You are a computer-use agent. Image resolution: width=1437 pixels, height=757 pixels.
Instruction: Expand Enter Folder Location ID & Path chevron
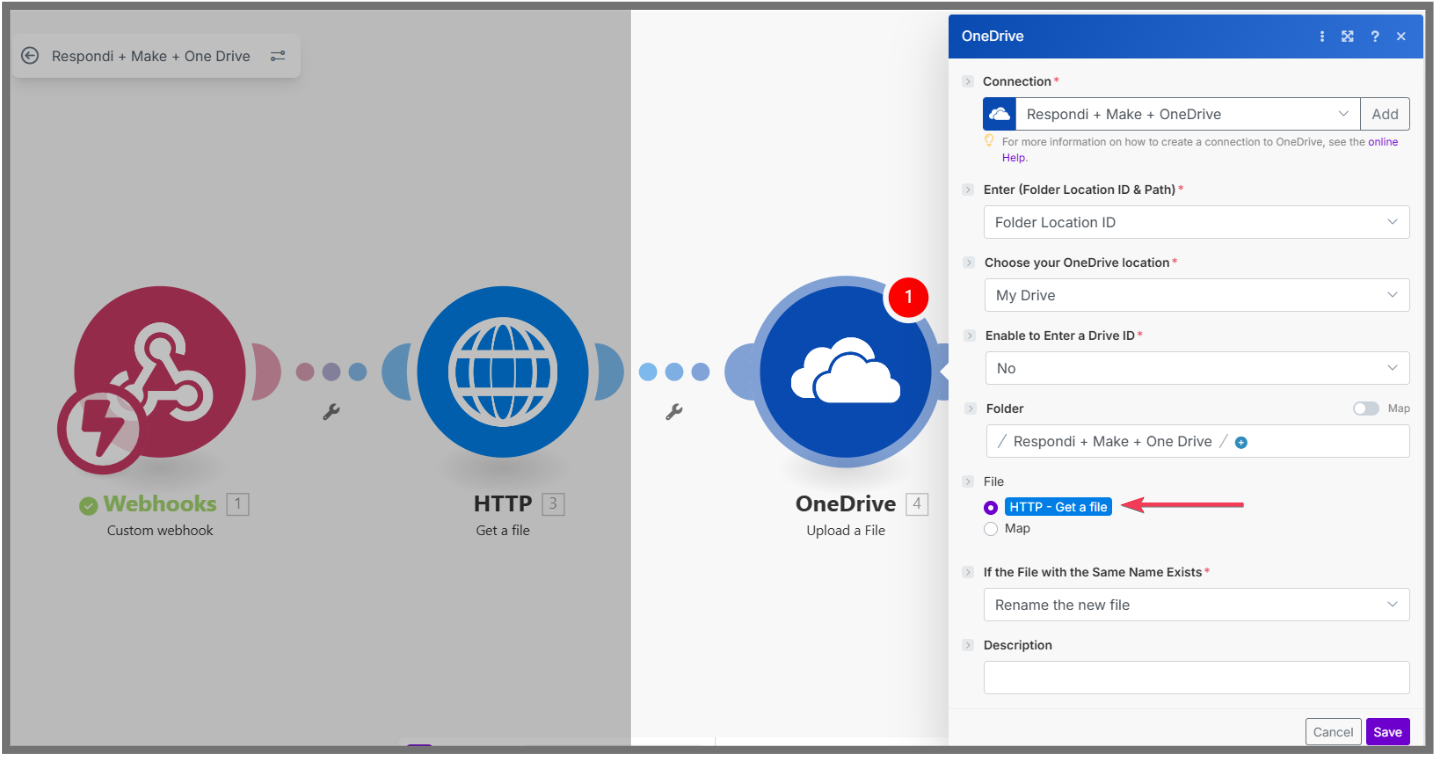pyautogui.click(x=967, y=189)
